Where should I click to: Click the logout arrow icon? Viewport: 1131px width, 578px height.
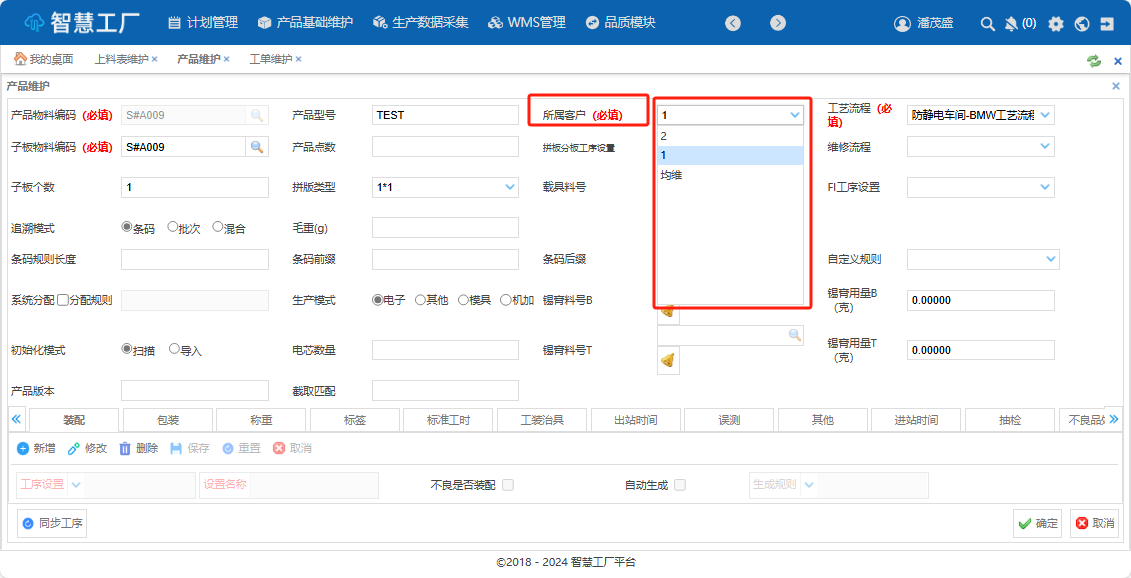pos(1107,23)
